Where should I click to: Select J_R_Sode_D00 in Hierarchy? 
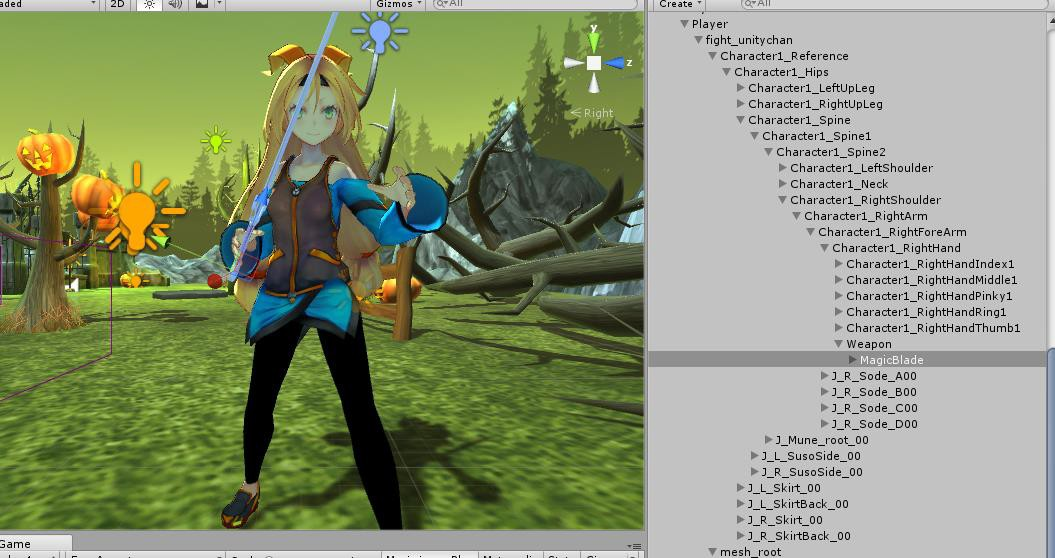874,424
